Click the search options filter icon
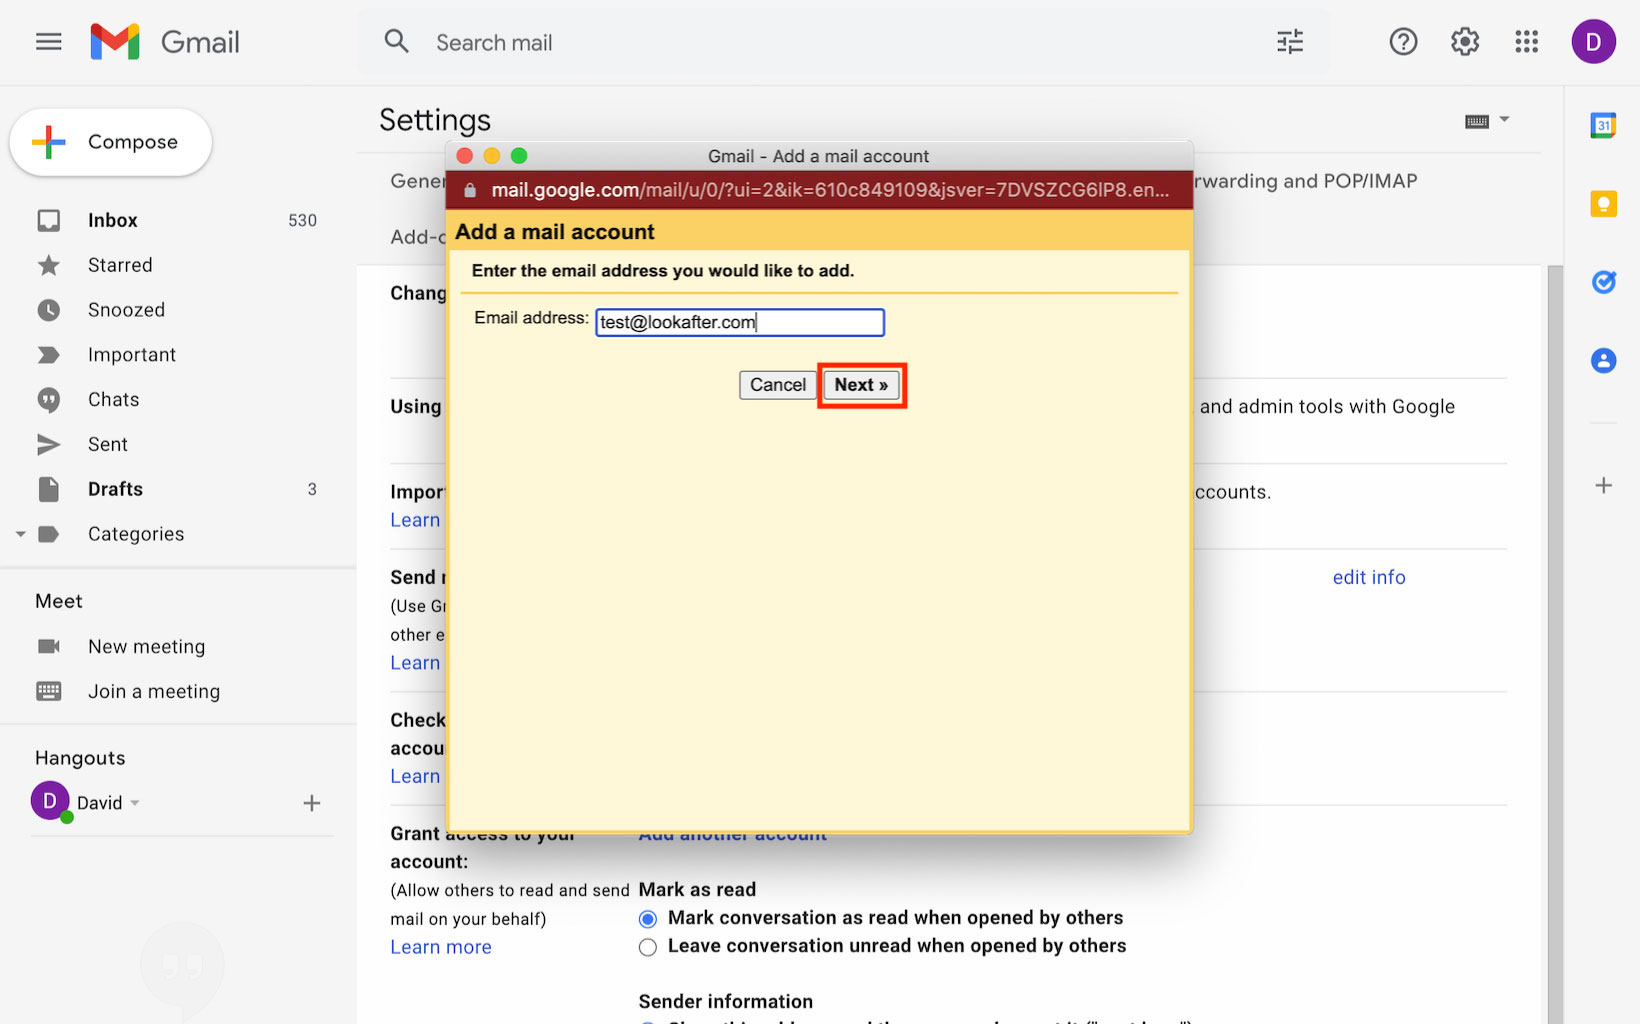The height and width of the screenshot is (1024, 1640). pos(1289,42)
